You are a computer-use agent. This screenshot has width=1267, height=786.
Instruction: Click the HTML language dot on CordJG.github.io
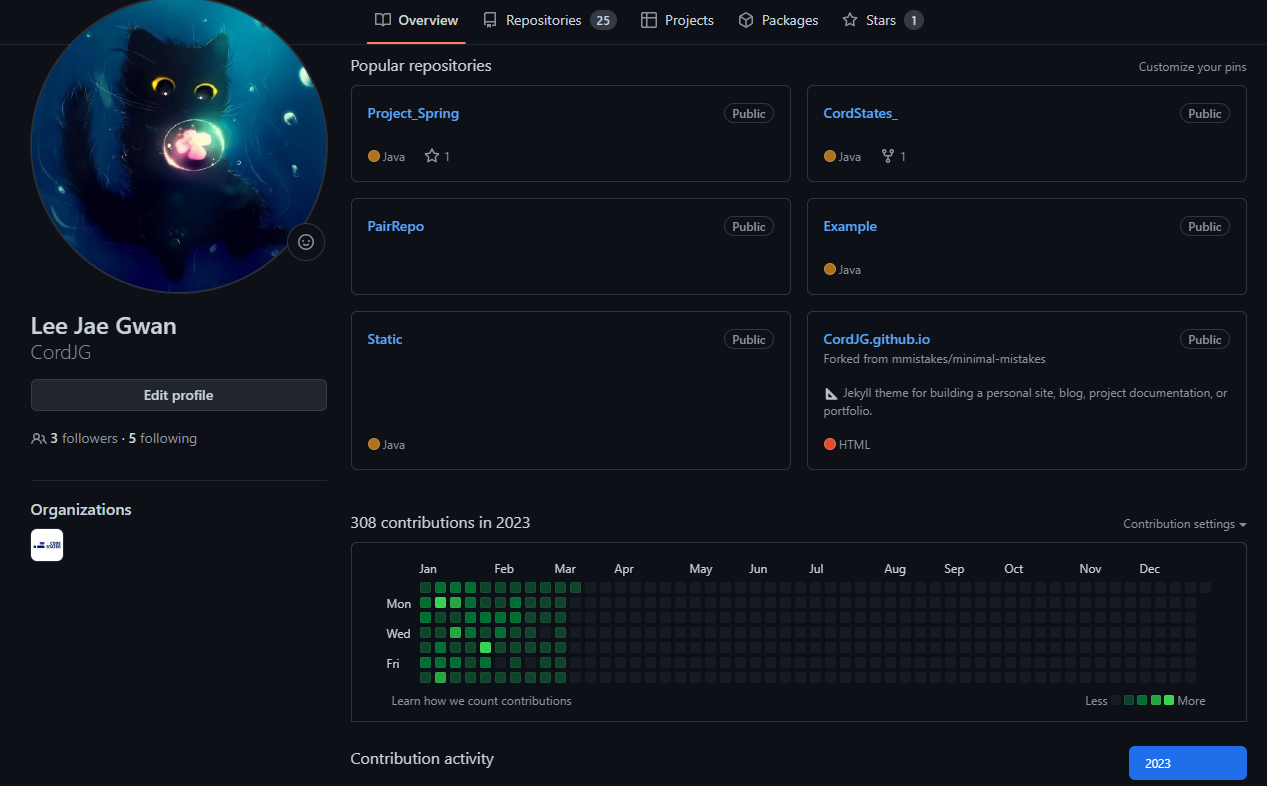click(830, 444)
